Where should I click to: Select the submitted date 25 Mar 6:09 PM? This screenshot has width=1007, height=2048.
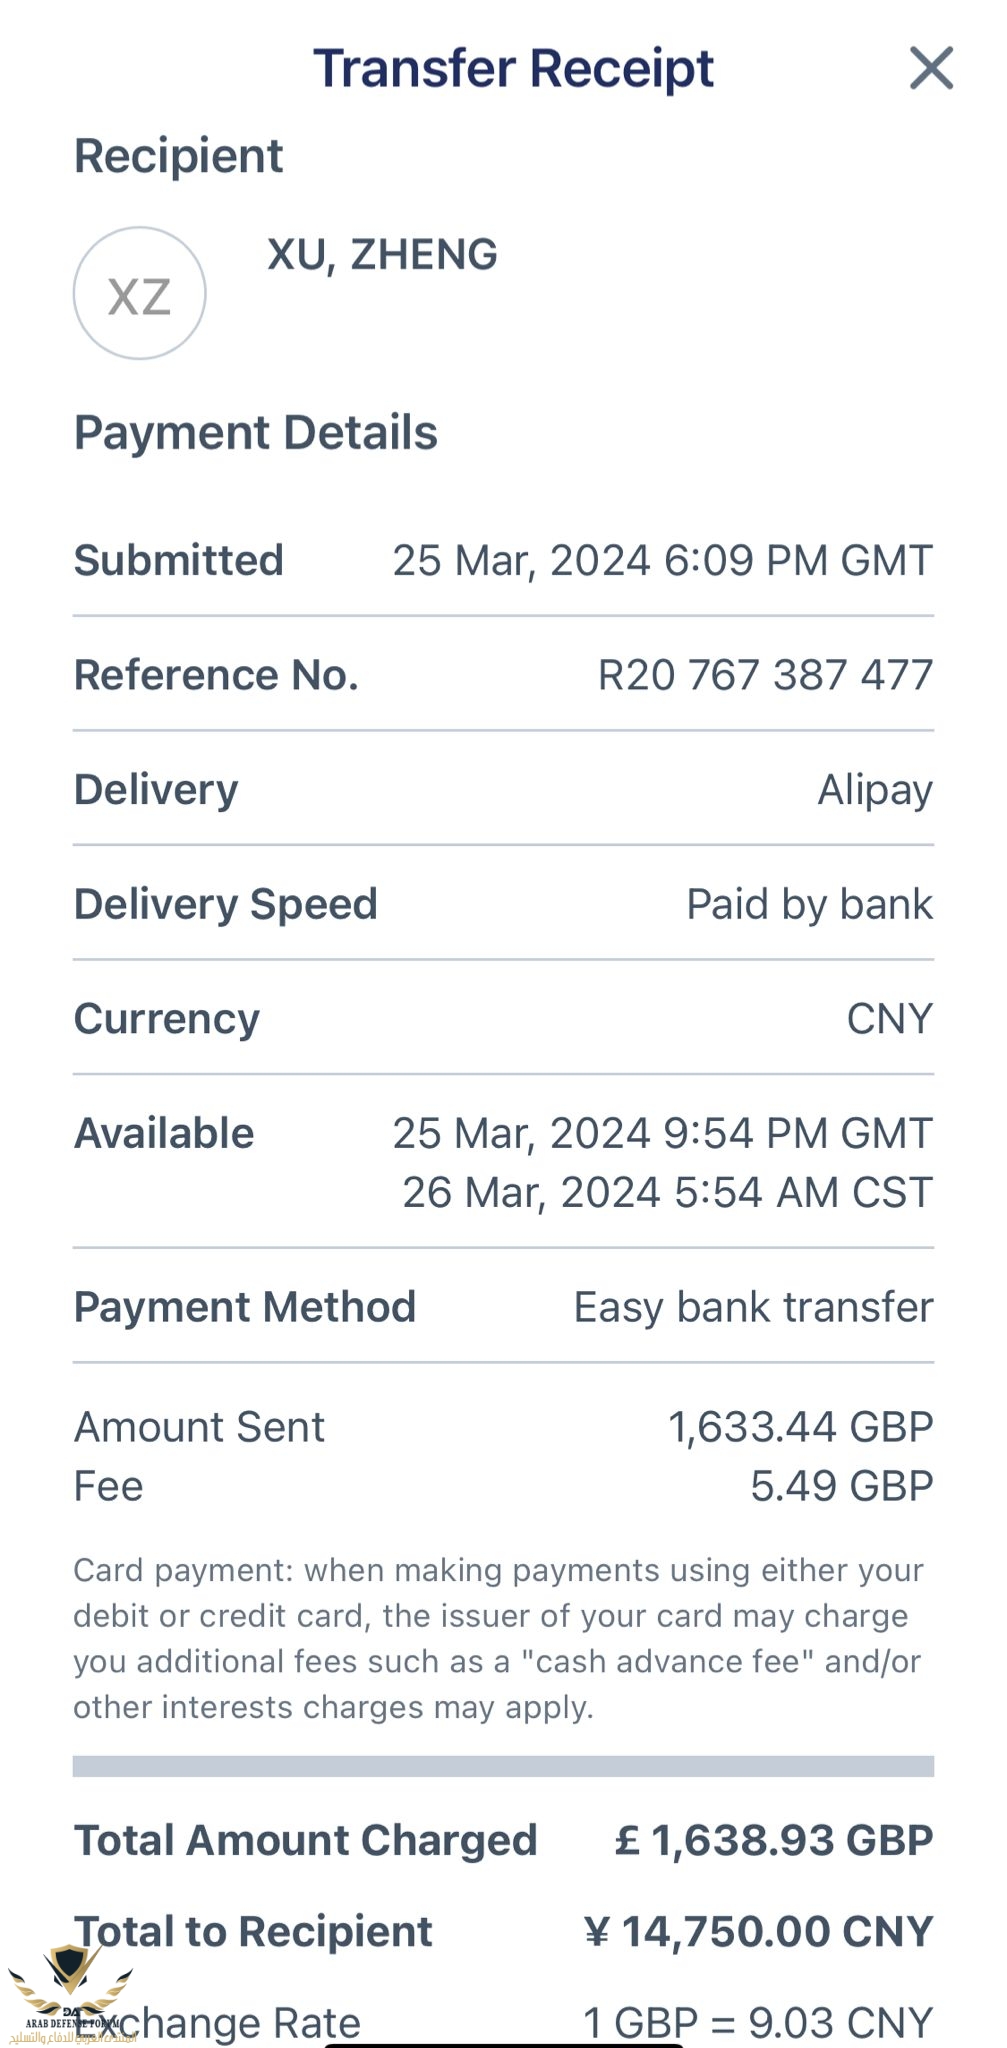click(662, 560)
